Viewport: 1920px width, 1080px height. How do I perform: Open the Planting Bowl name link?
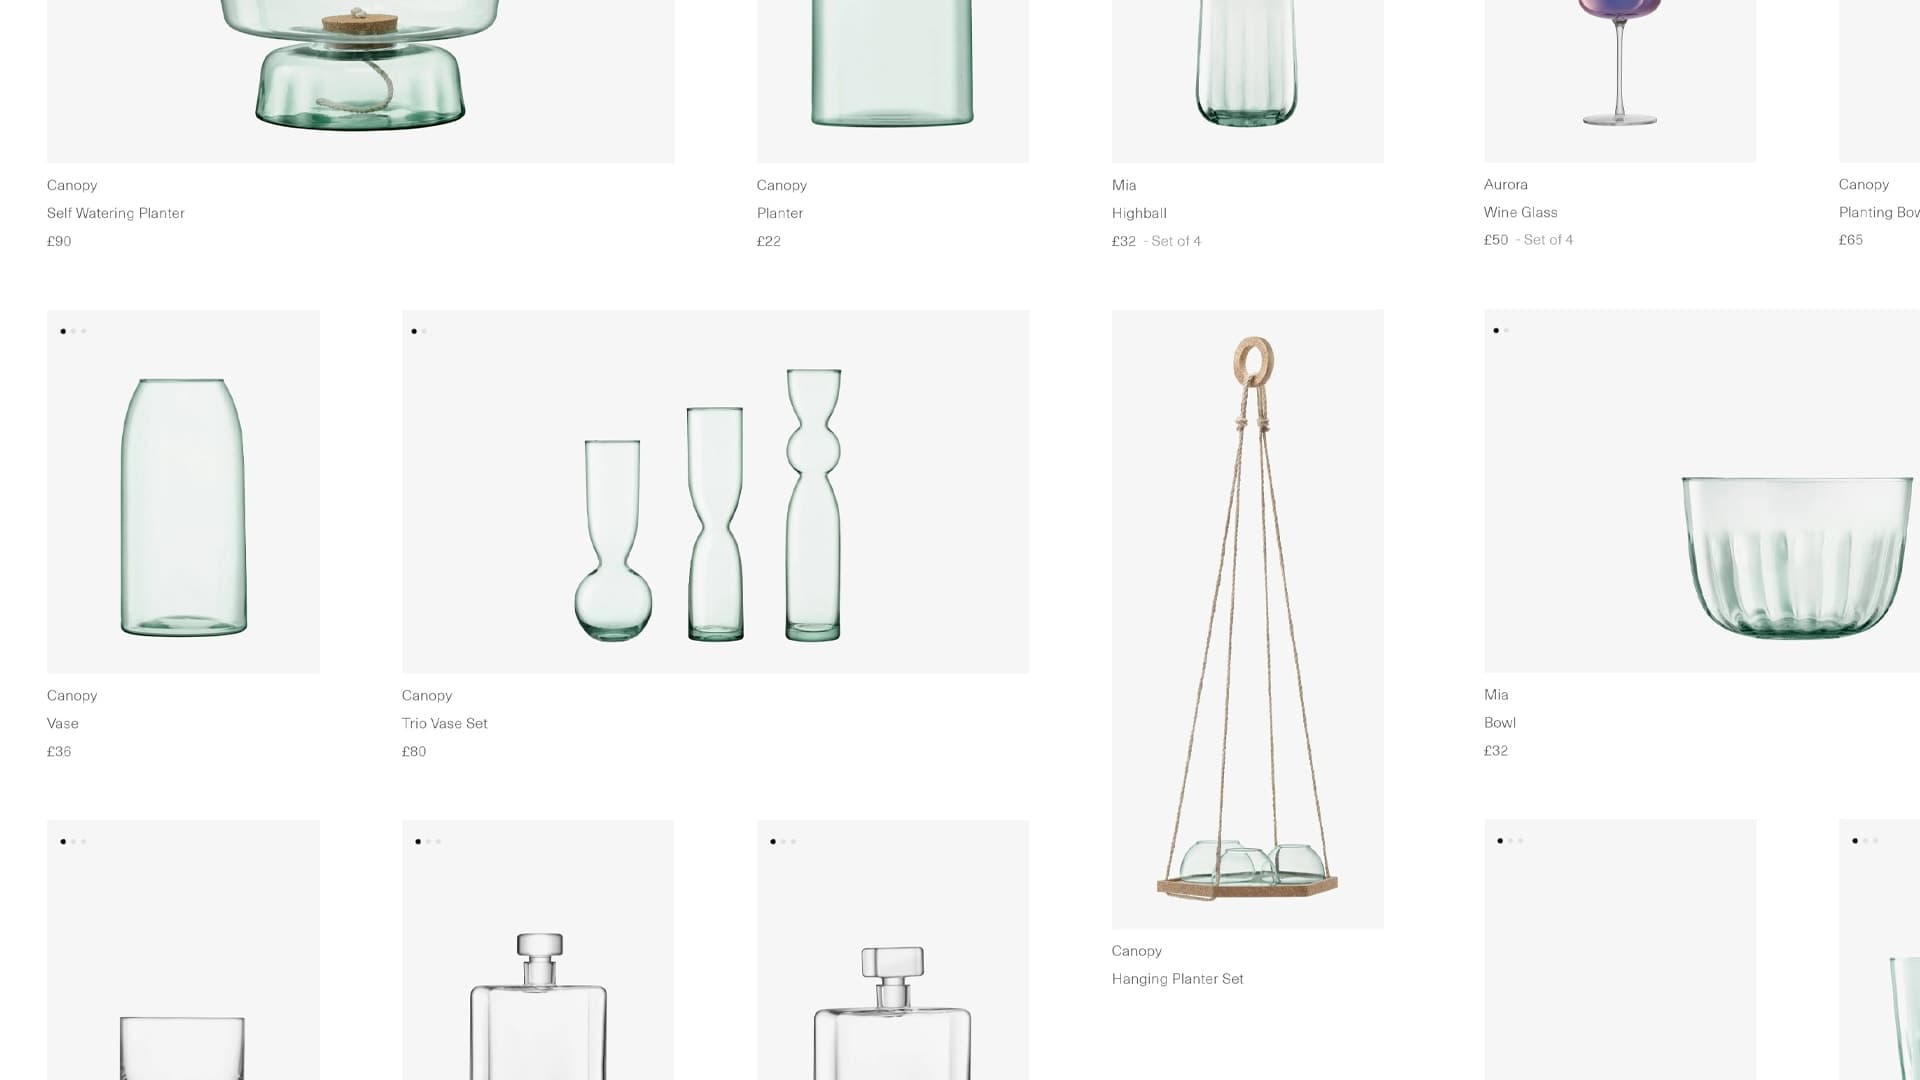pos(1879,212)
